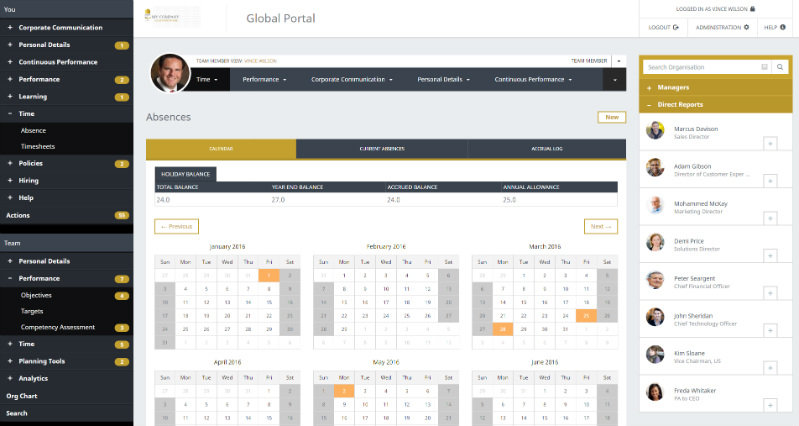This screenshot has height=426, width=799.
Task: Expand Planning Tools in the Team sidebar
Action: pos(66,361)
